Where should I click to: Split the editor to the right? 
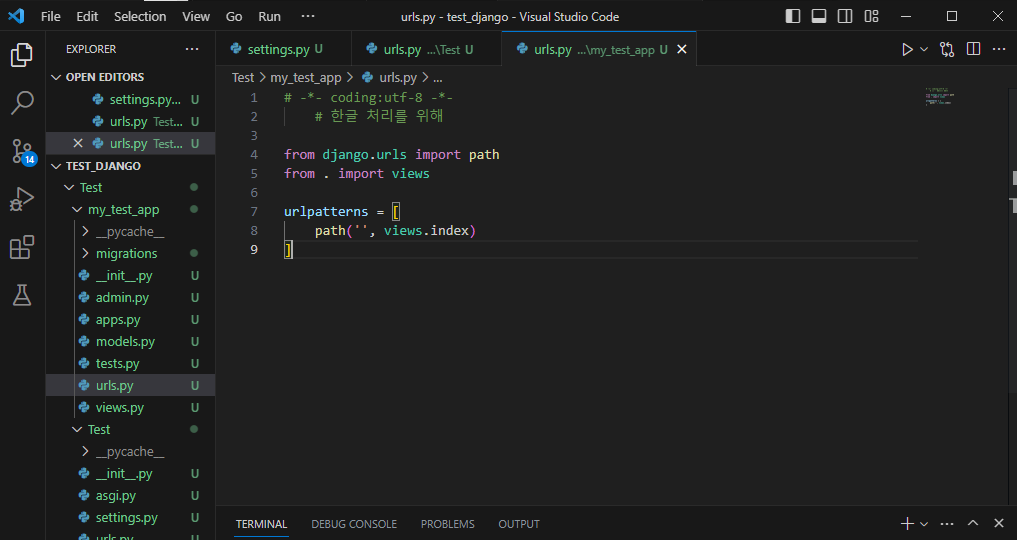pos(974,49)
